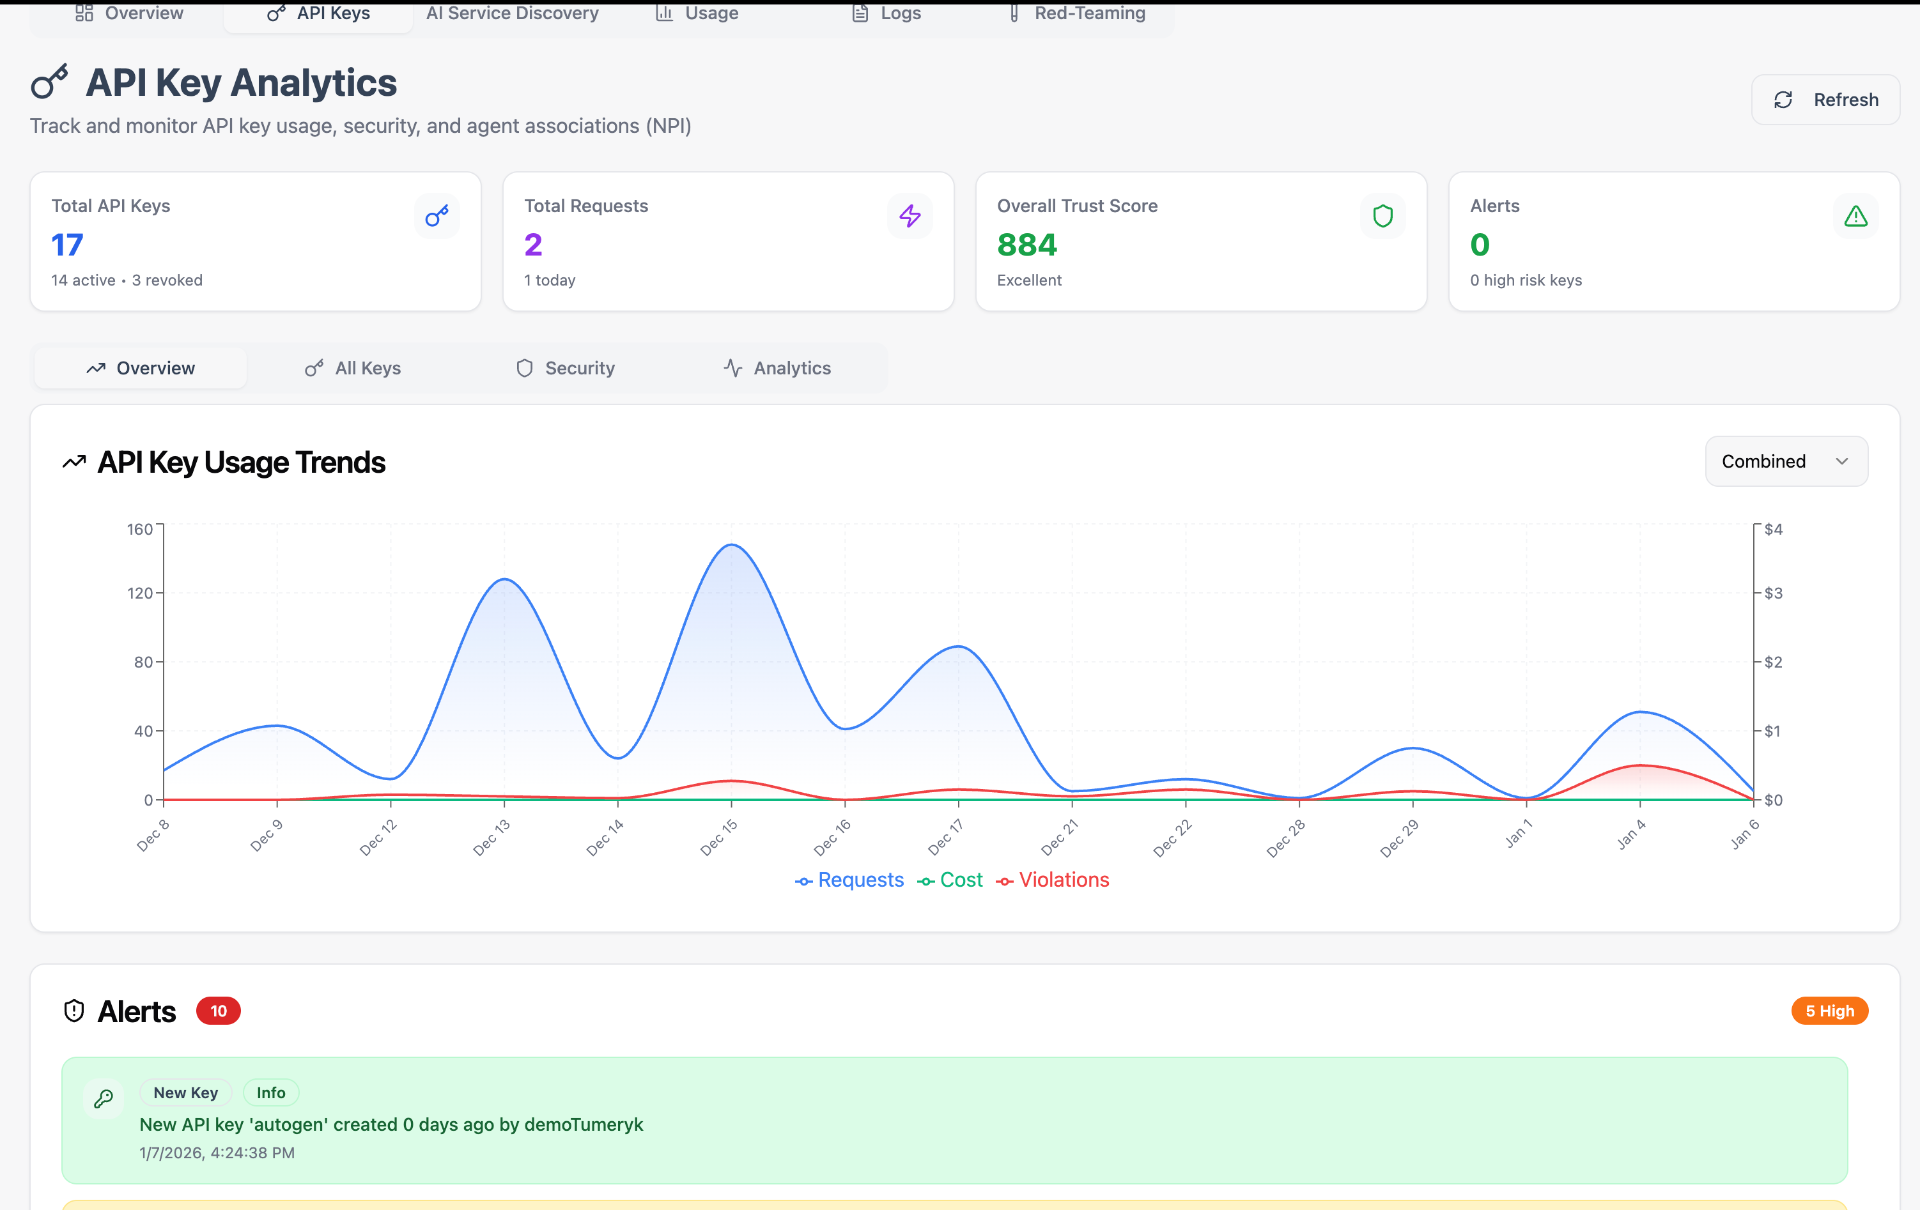Viewport: 1920px width, 1210px height.
Task: Open the AI Service Discovery tab
Action: pos(512,14)
